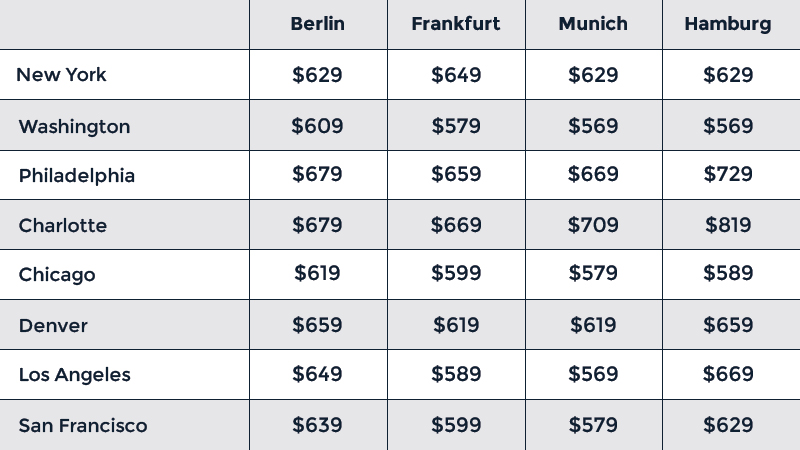
Task: Click the $709 Charlotte to Munich price
Action: (x=593, y=225)
